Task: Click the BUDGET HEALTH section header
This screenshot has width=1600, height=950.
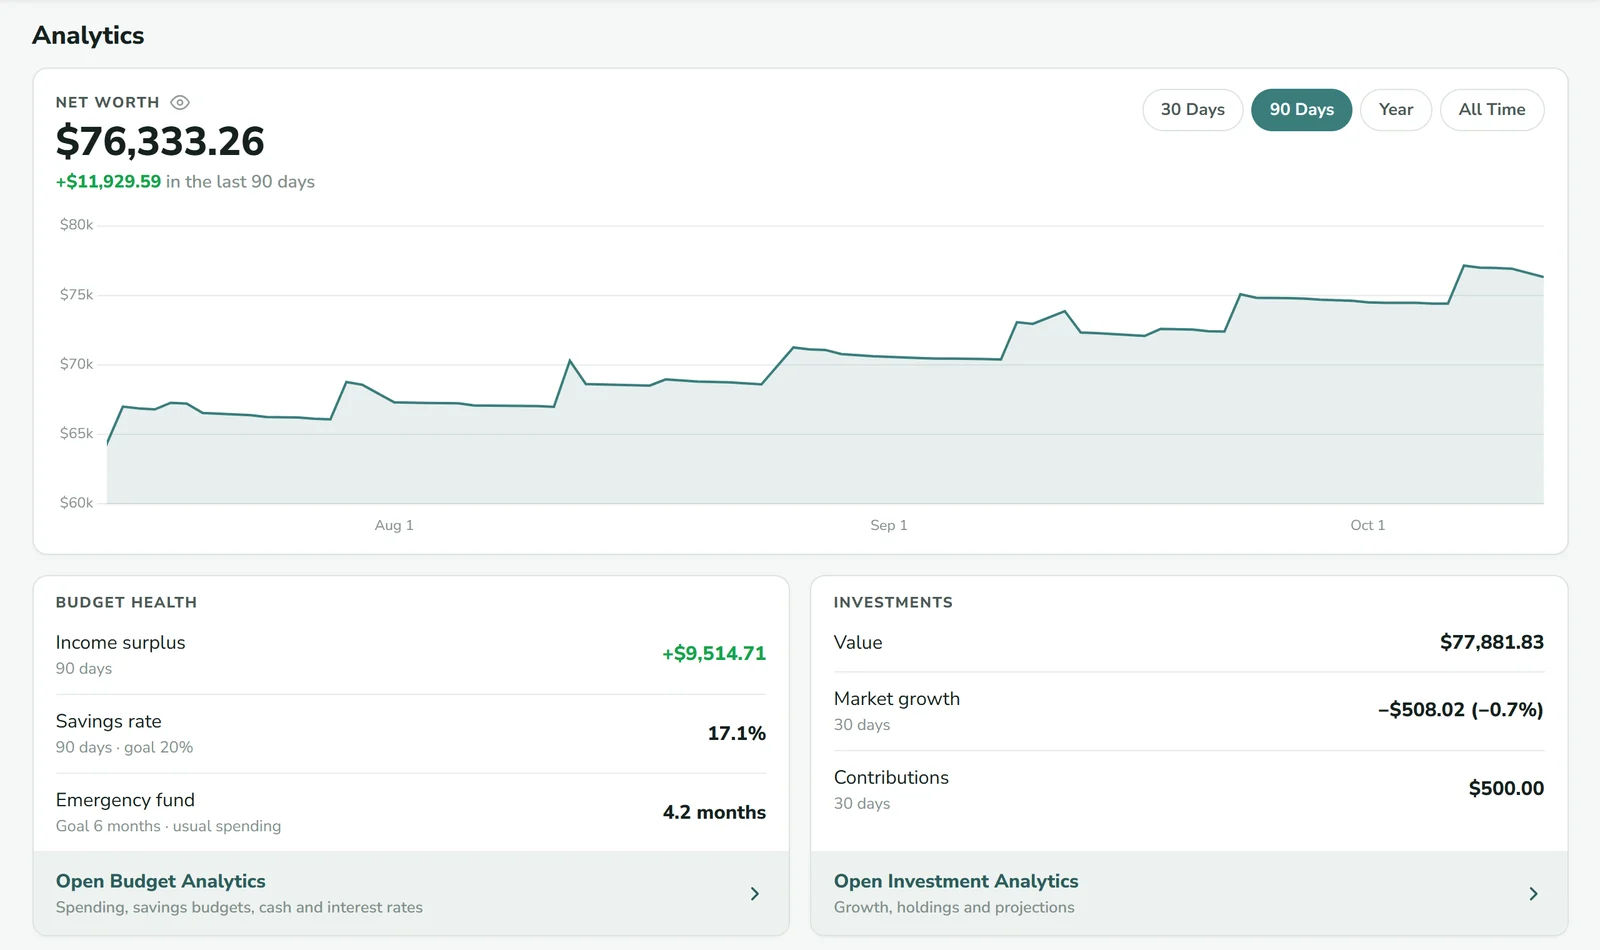Action: (x=126, y=603)
